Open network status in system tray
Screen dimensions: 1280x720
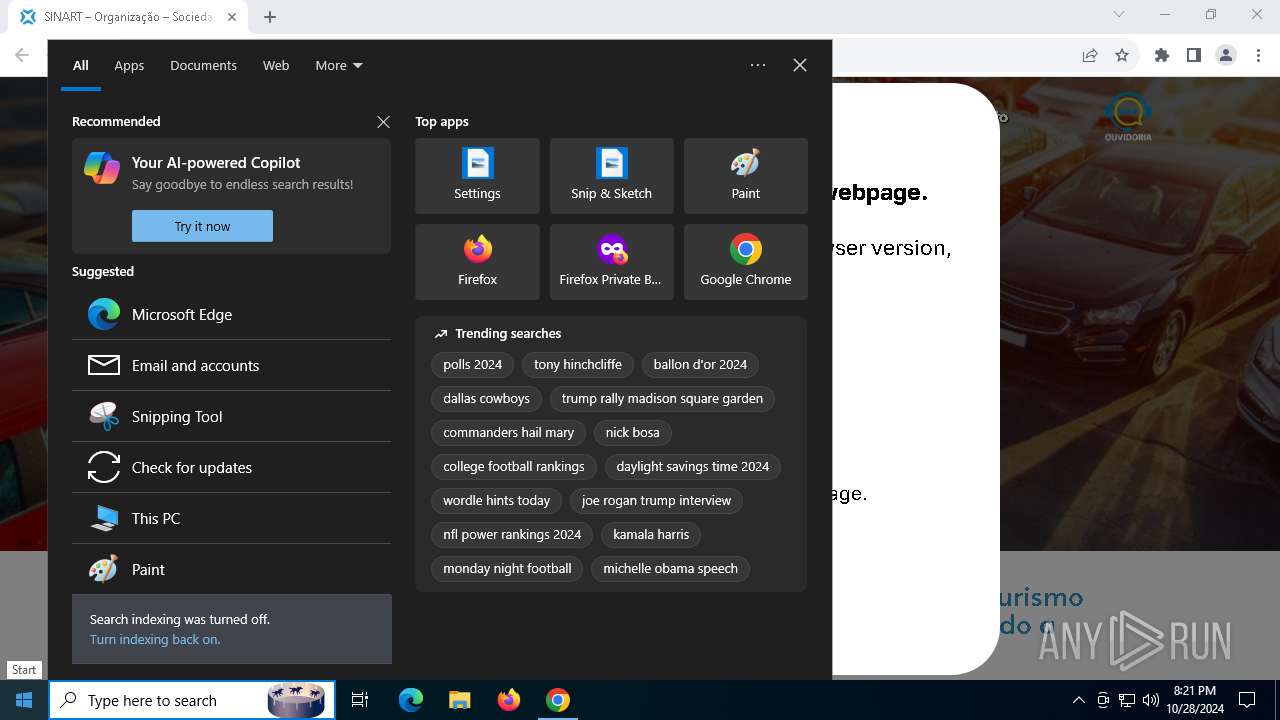tap(1127, 700)
